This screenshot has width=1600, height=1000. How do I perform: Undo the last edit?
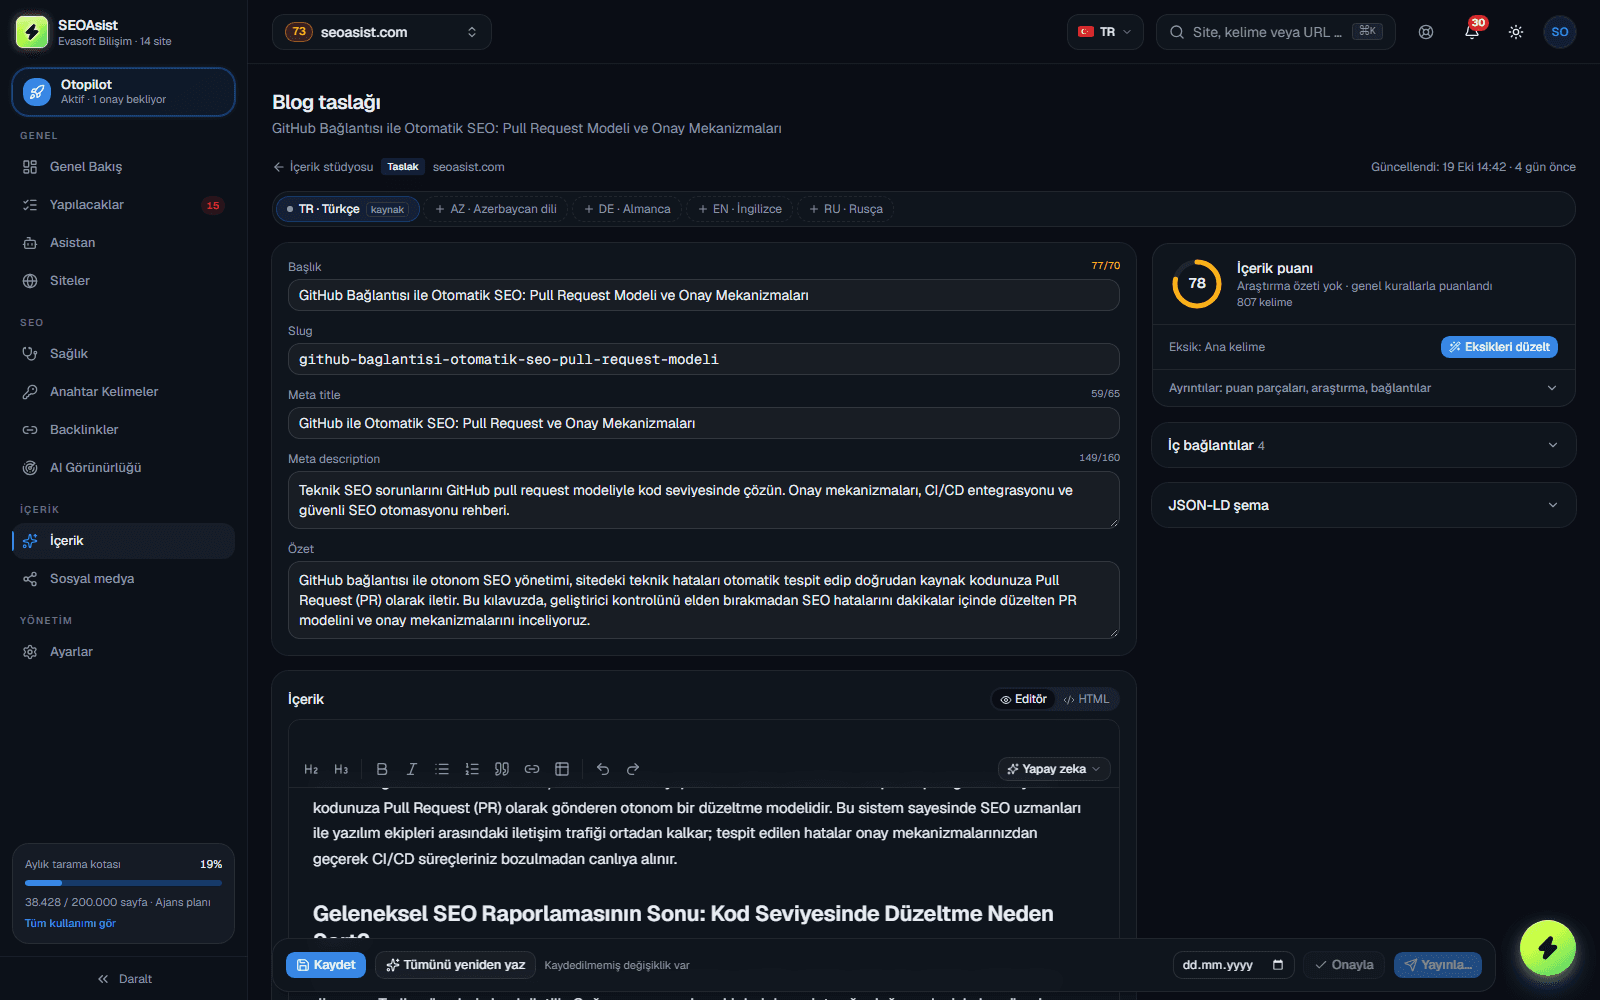[x=602, y=769]
